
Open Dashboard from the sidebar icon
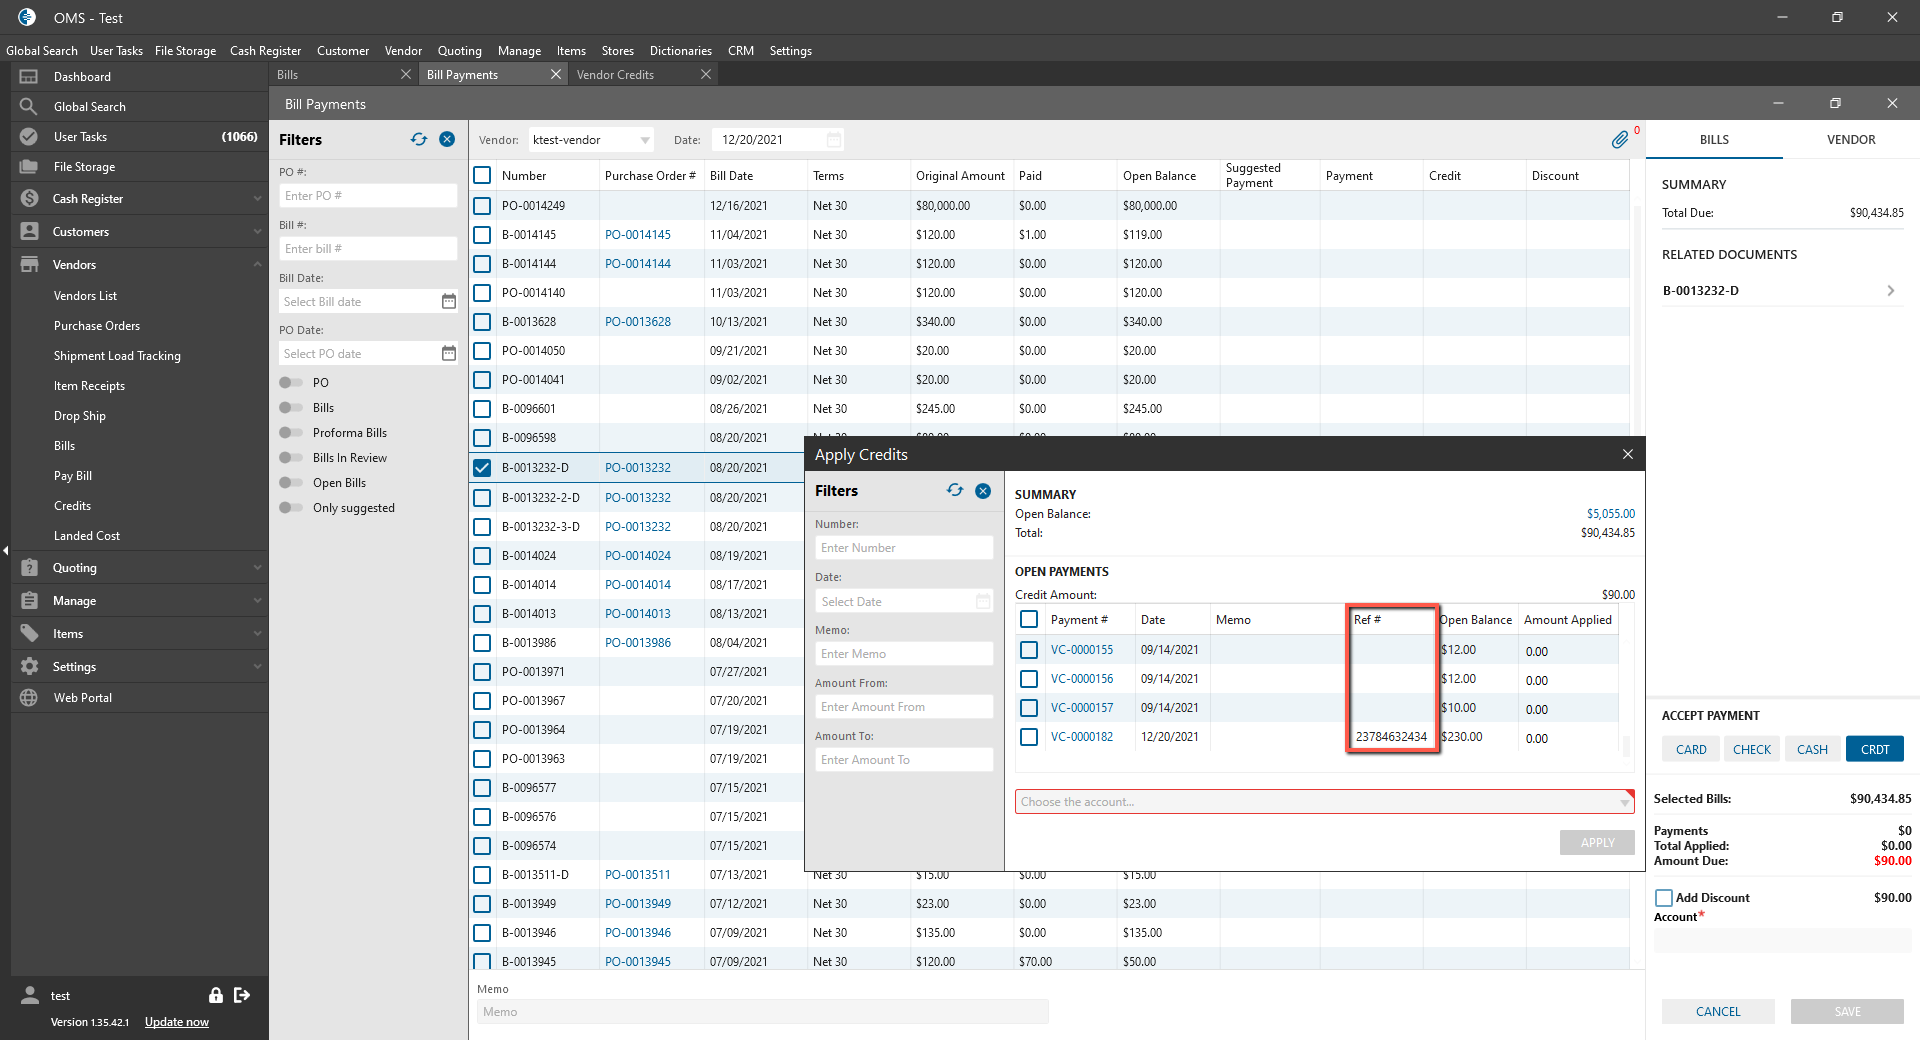click(x=29, y=77)
